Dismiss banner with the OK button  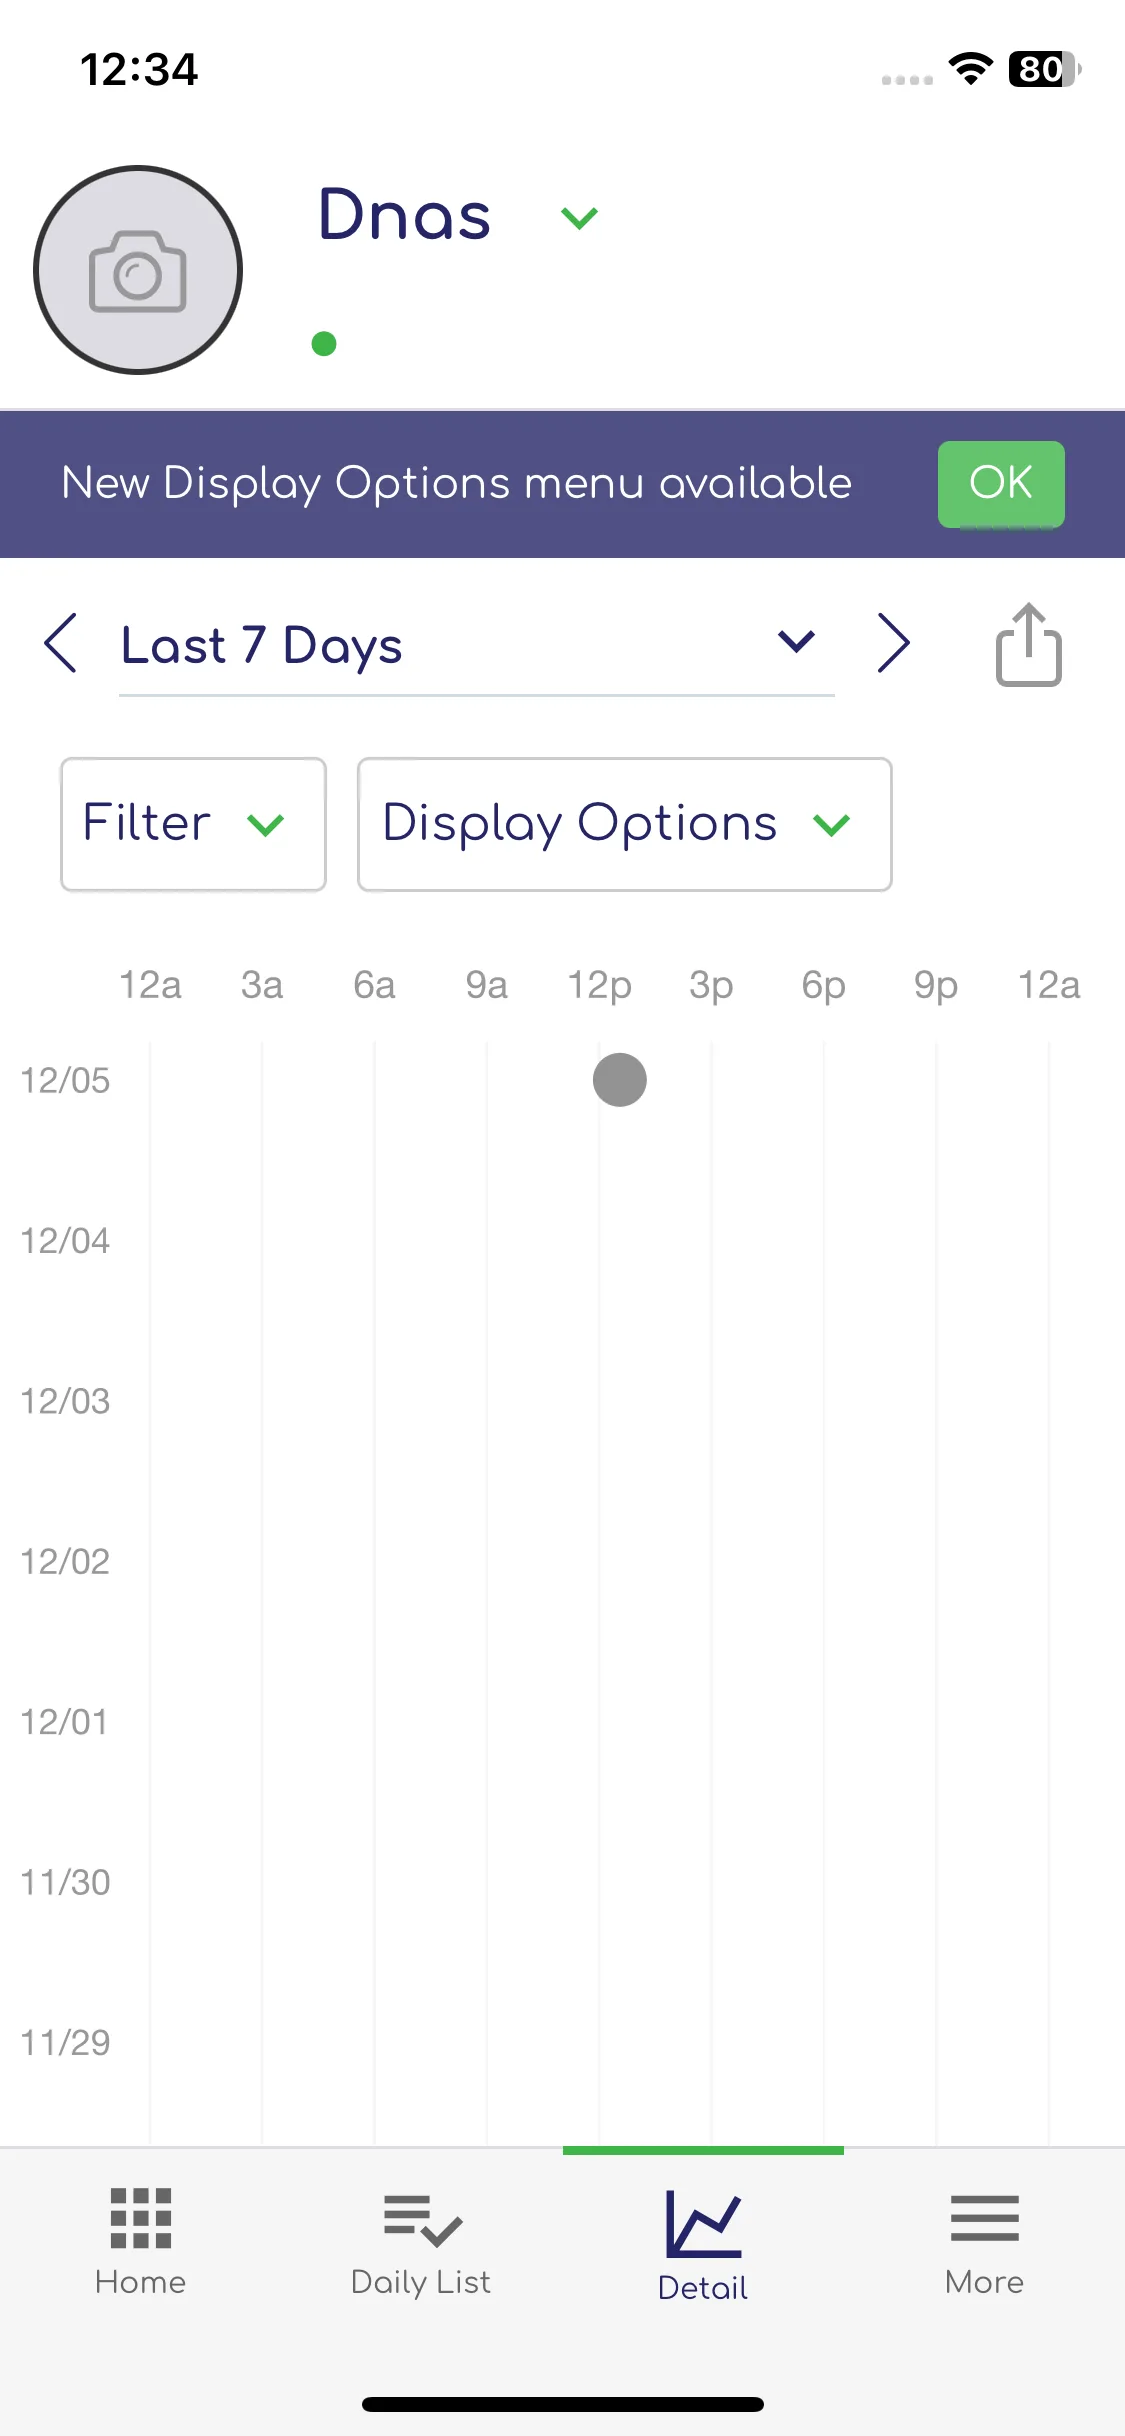(x=1001, y=484)
